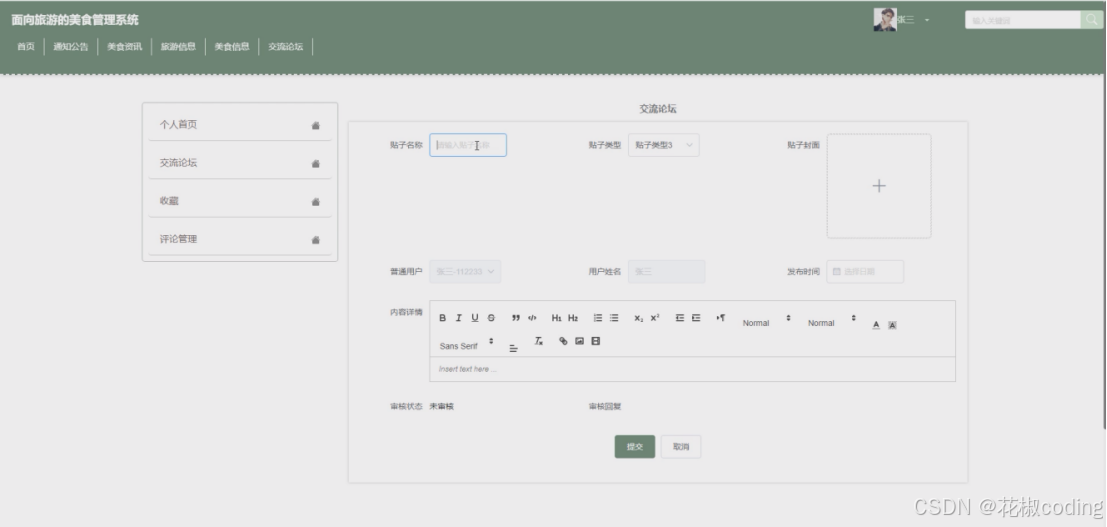Open the 贴子类型 dropdown showing 贴子类型3

[x=664, y=145]
